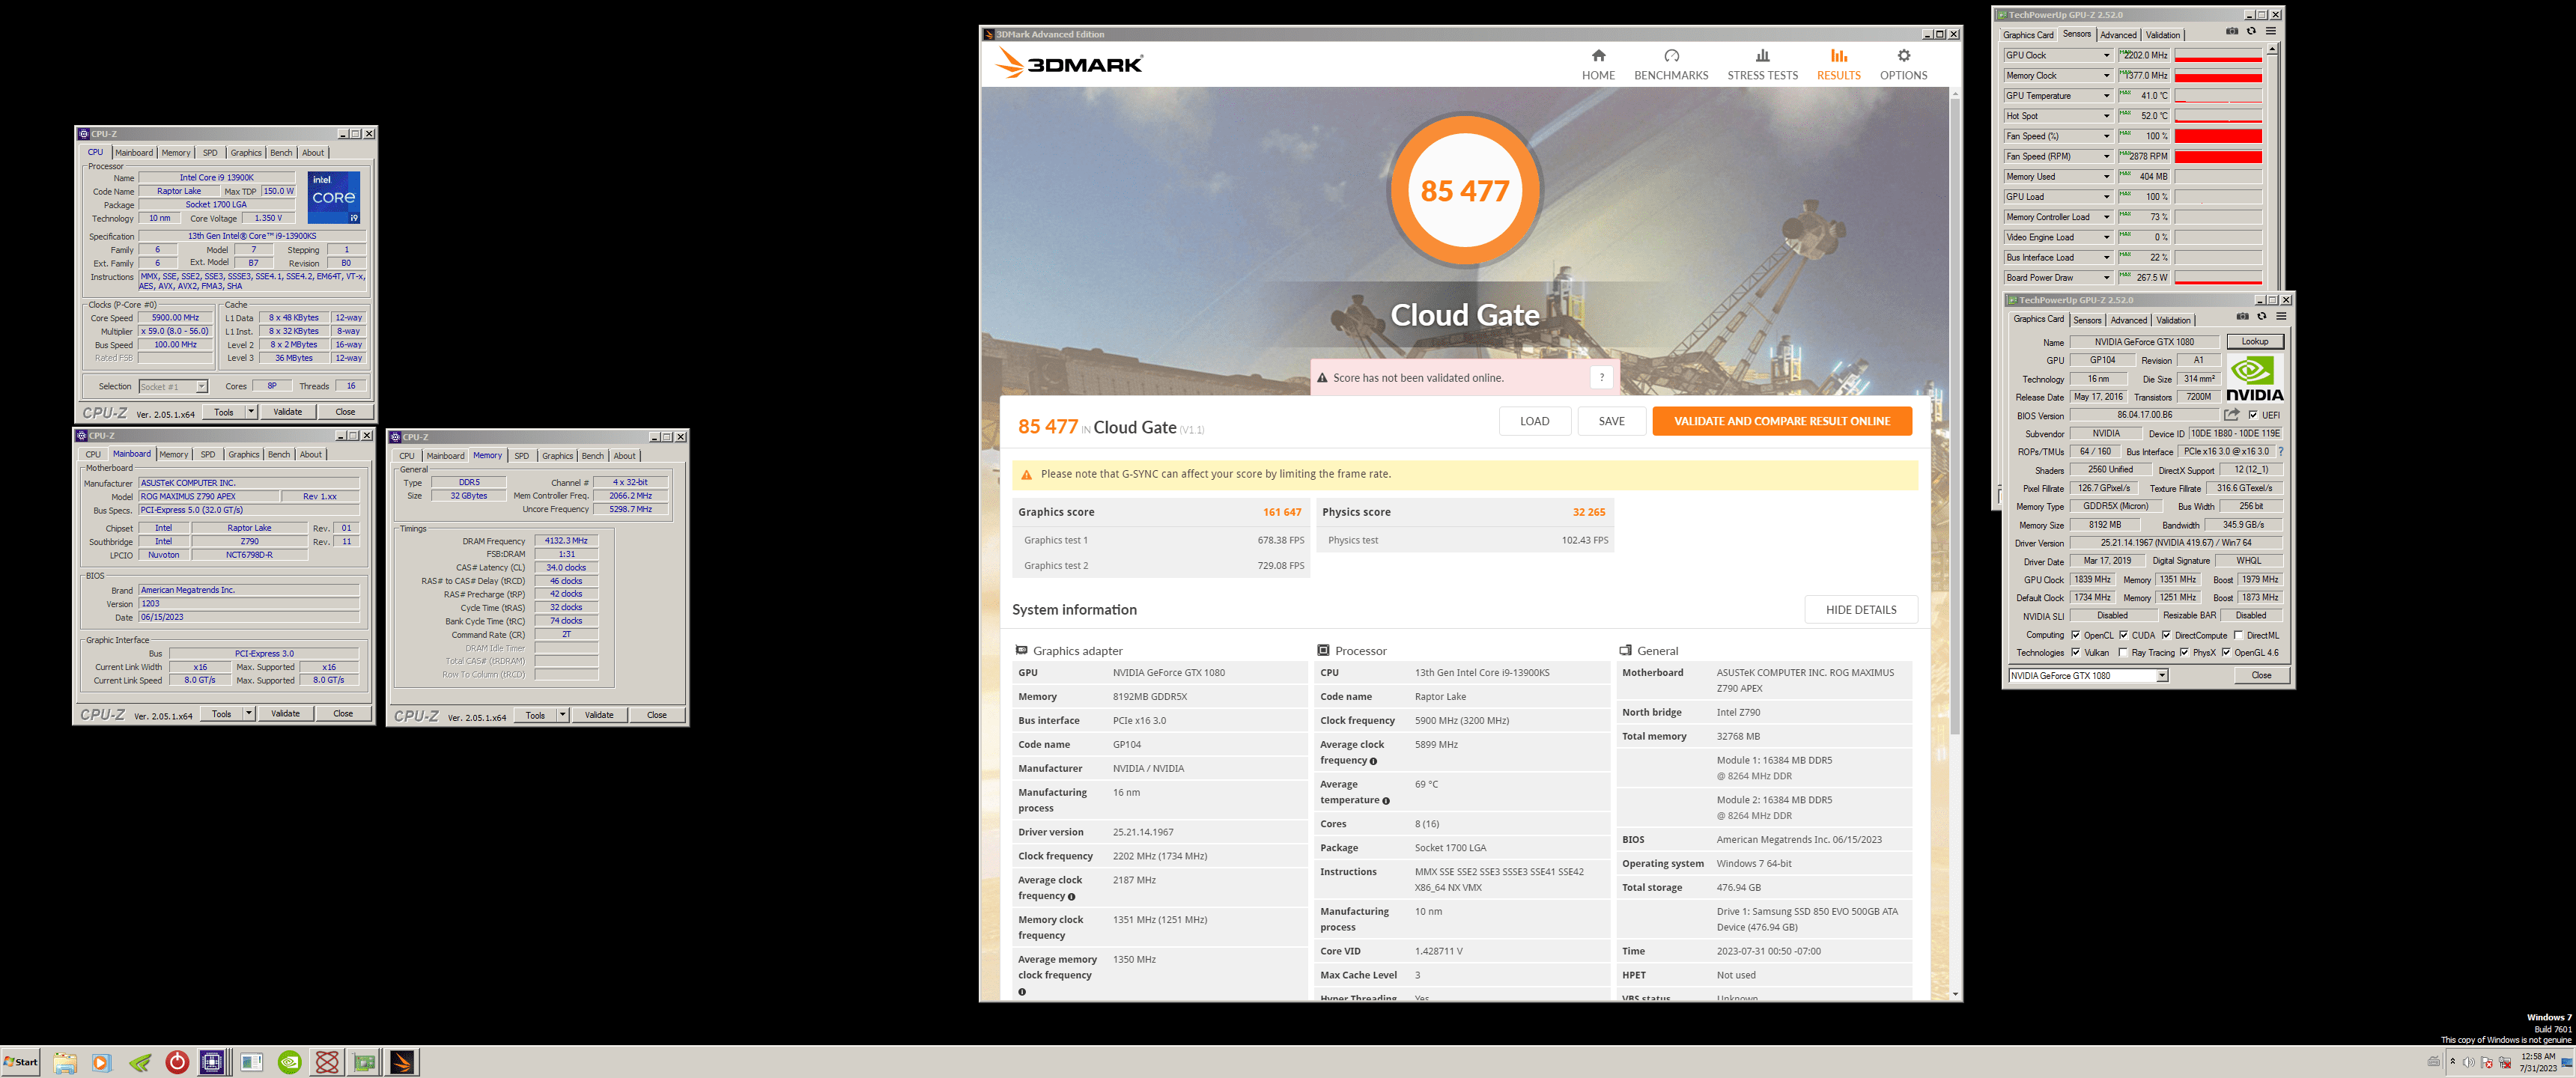Image resolution: width=2576 pixels, height=1078 pixels.
Task: Click info icon next to Average temperature
Action: 1385,801
